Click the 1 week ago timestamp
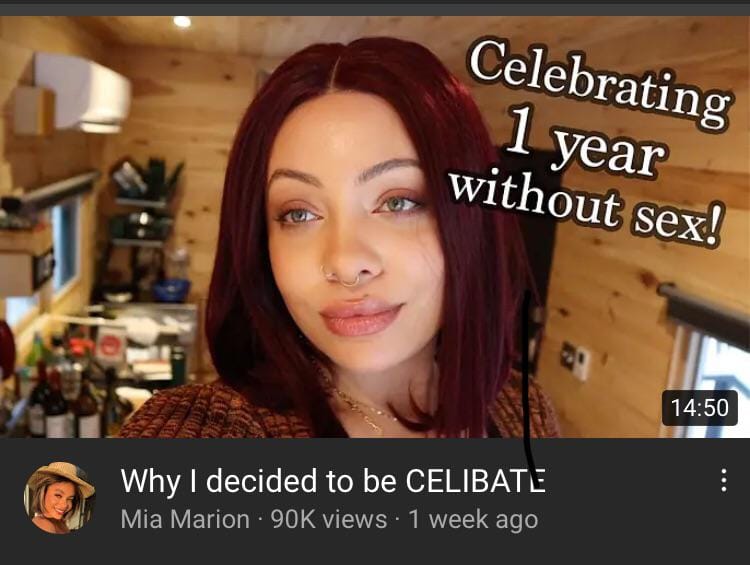Screen dimensions: 750x565 [x=473, y=519]
